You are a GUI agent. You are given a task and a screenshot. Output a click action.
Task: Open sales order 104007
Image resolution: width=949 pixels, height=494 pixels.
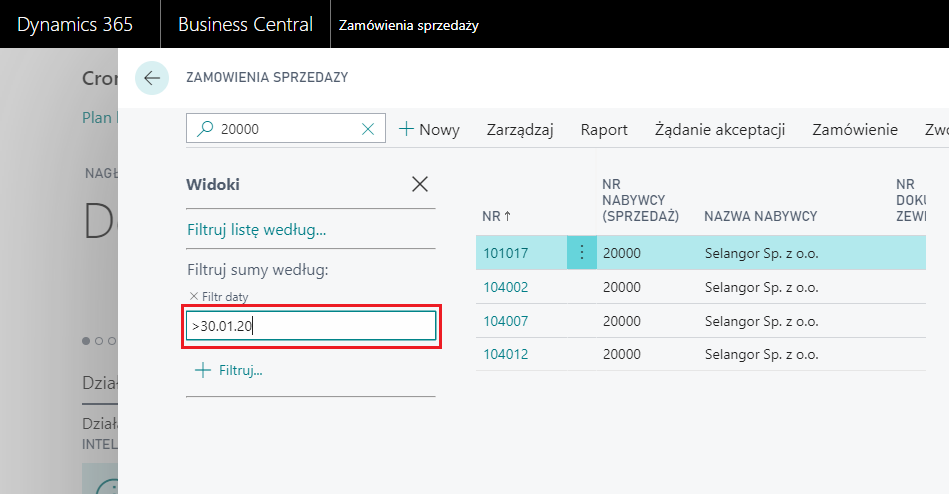(x=505, y=321)
